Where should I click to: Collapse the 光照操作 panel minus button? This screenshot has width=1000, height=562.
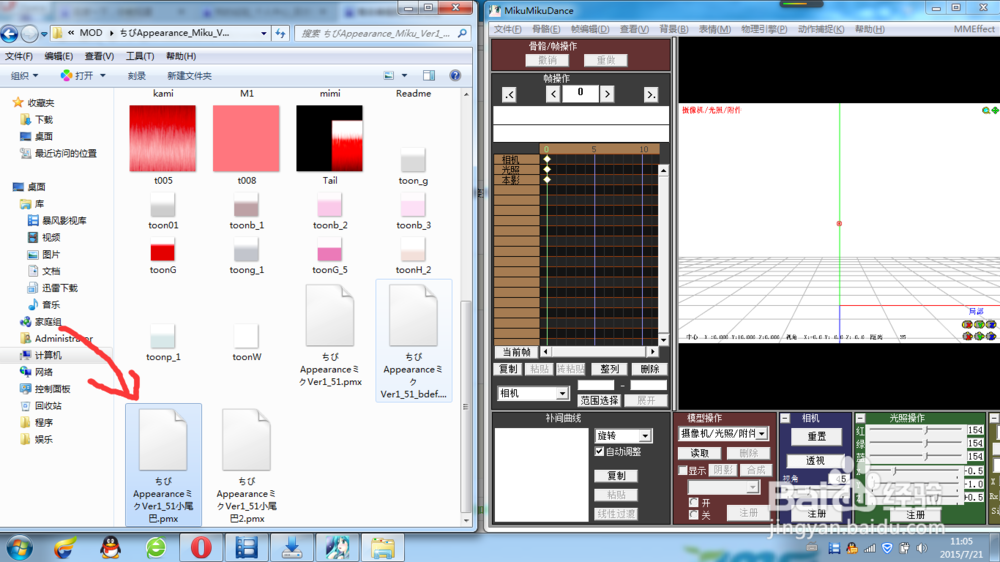coord(860,418)
